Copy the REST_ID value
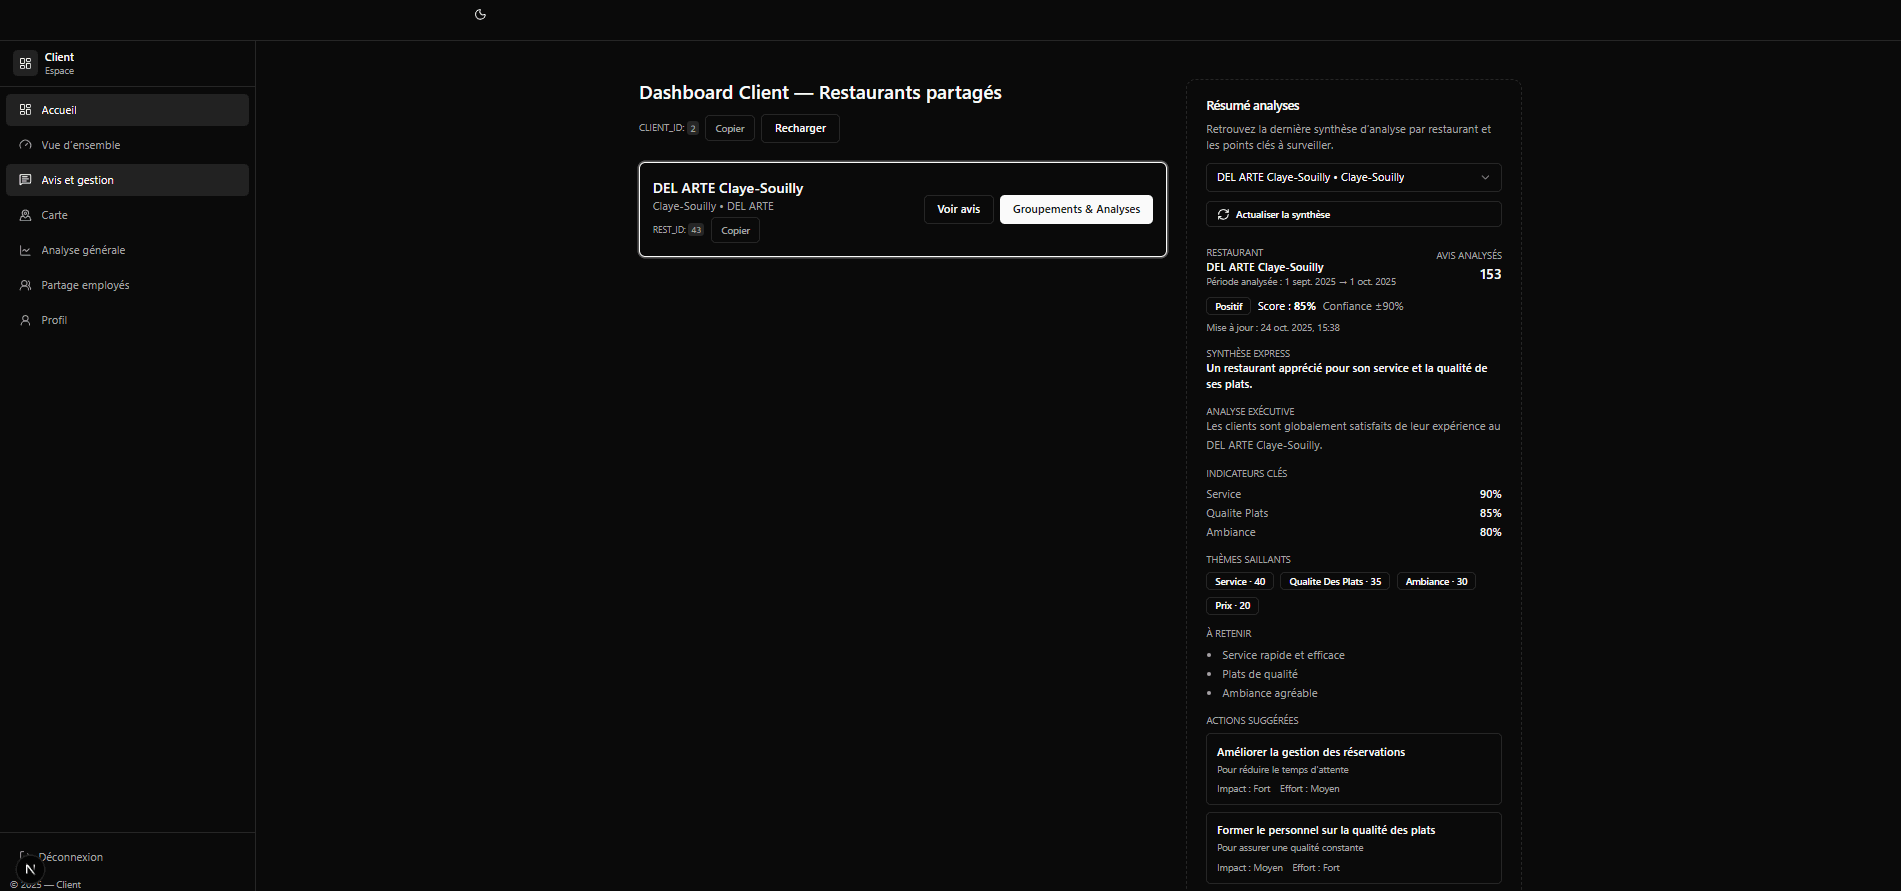1901x891 pixels. [x=735, y=231]
